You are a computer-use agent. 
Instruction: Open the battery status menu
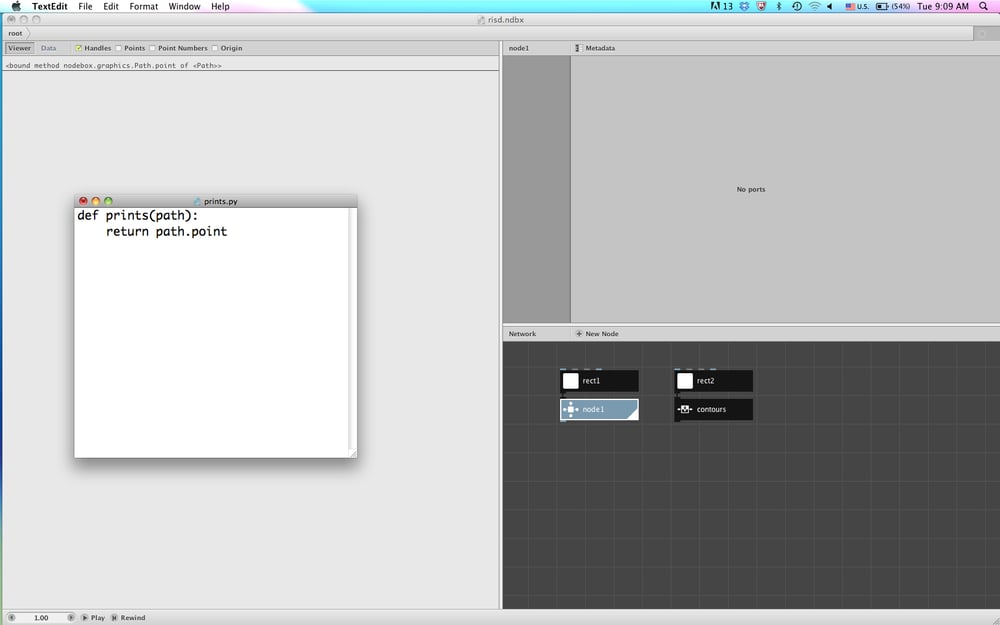(x=893, y=6)
